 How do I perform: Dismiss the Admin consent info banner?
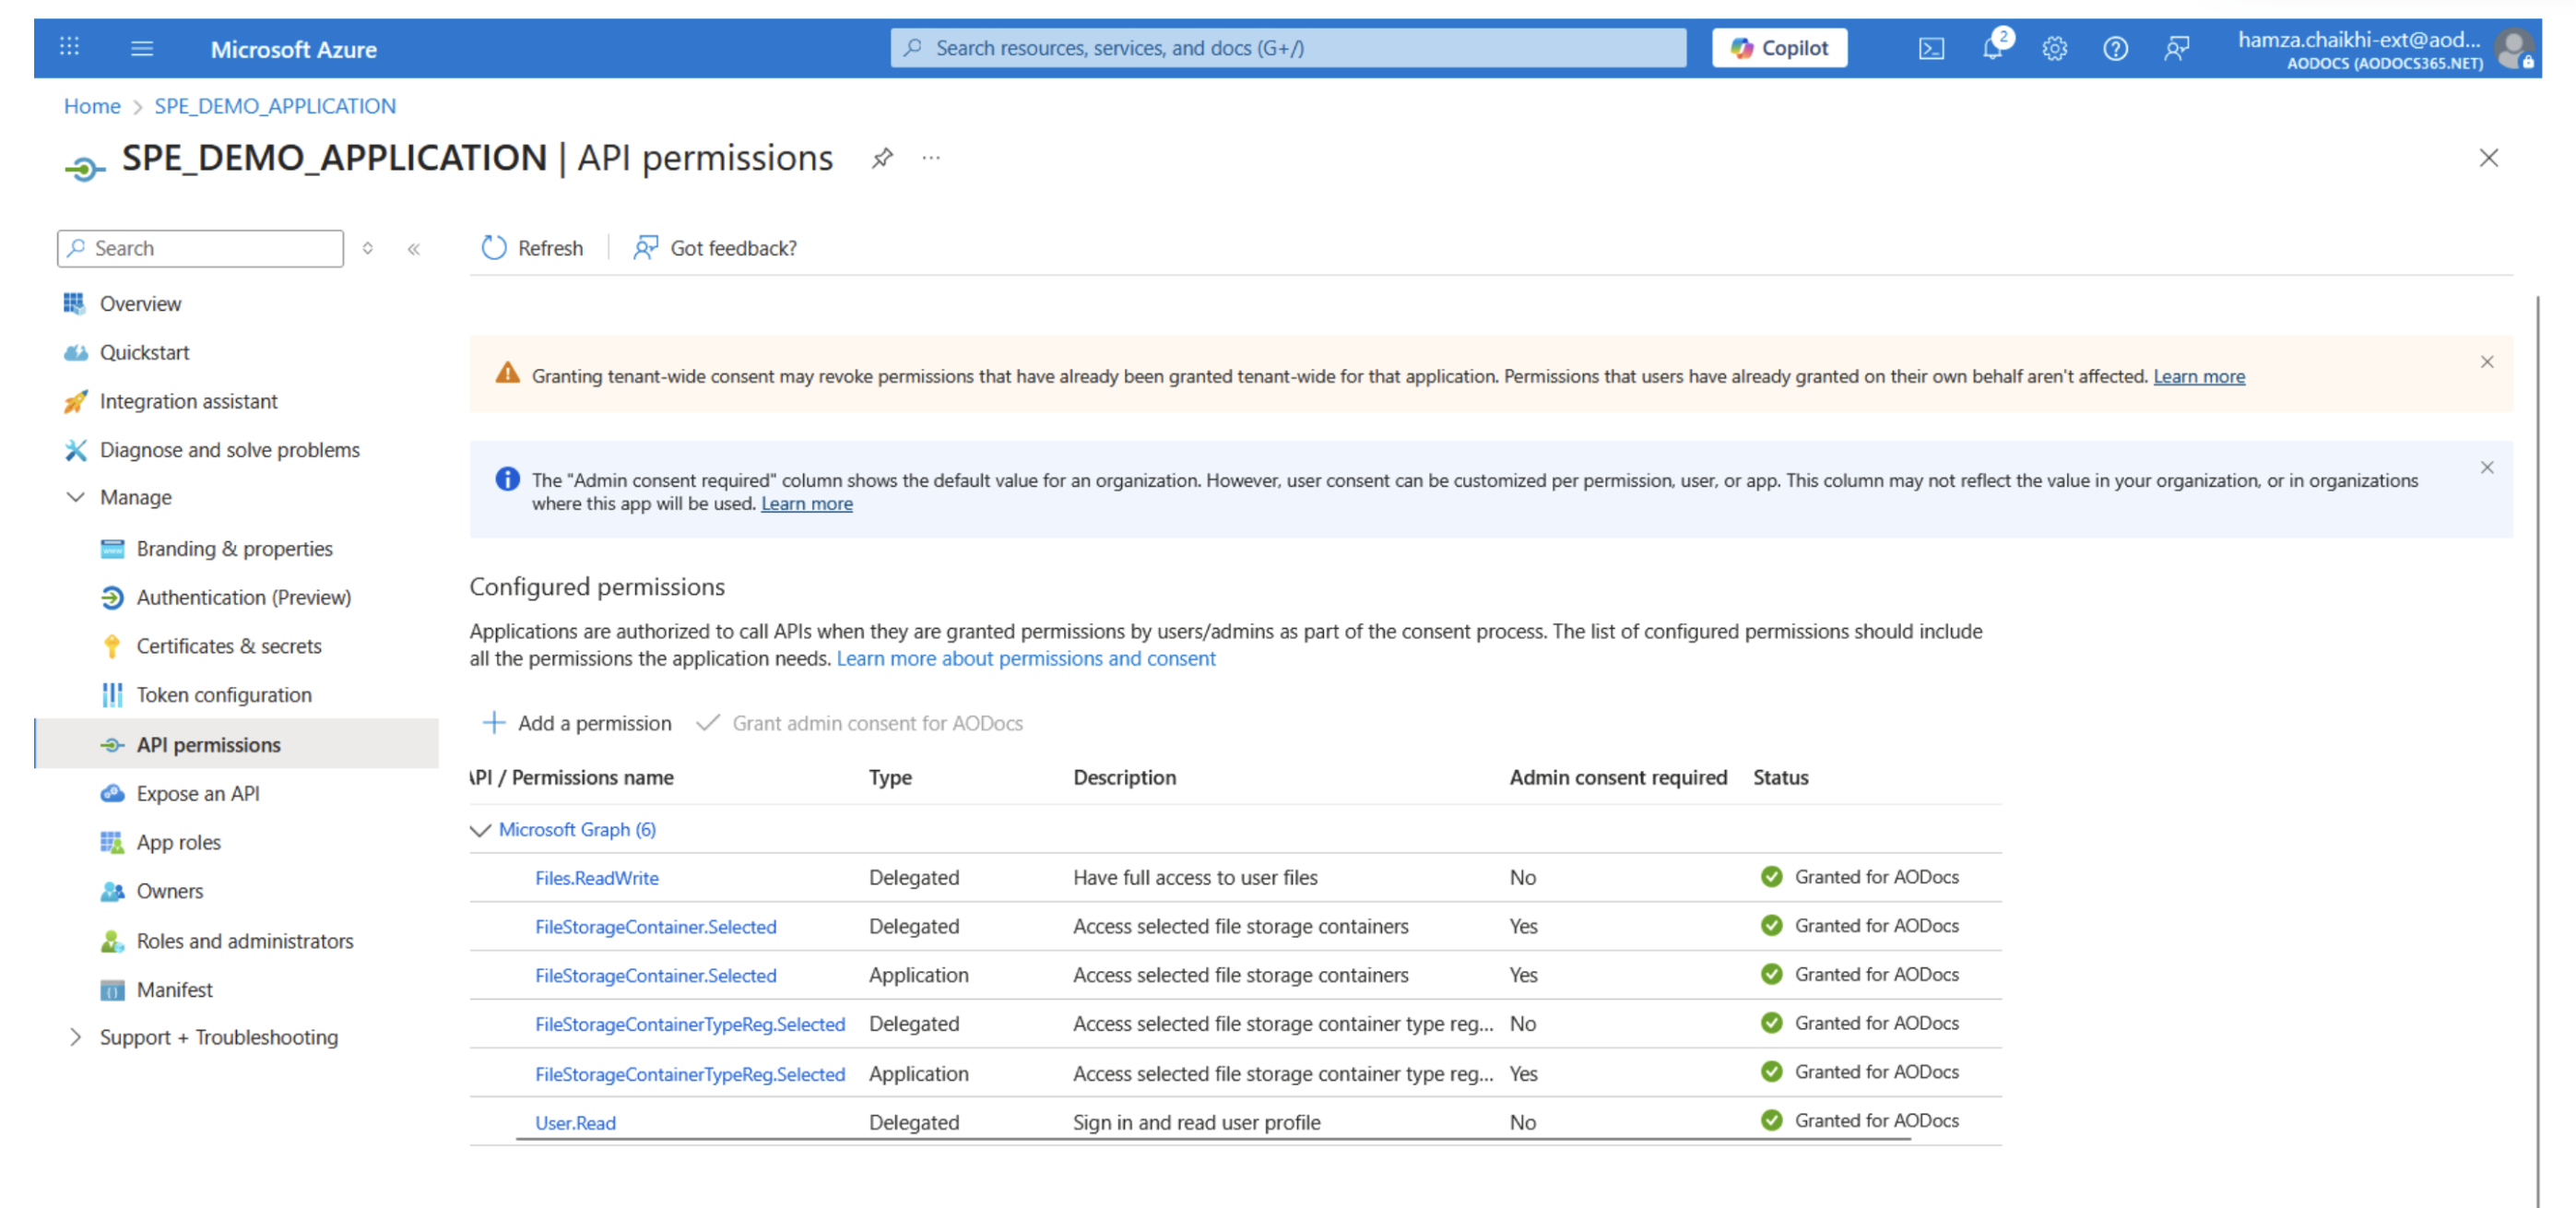point(2486,467)
